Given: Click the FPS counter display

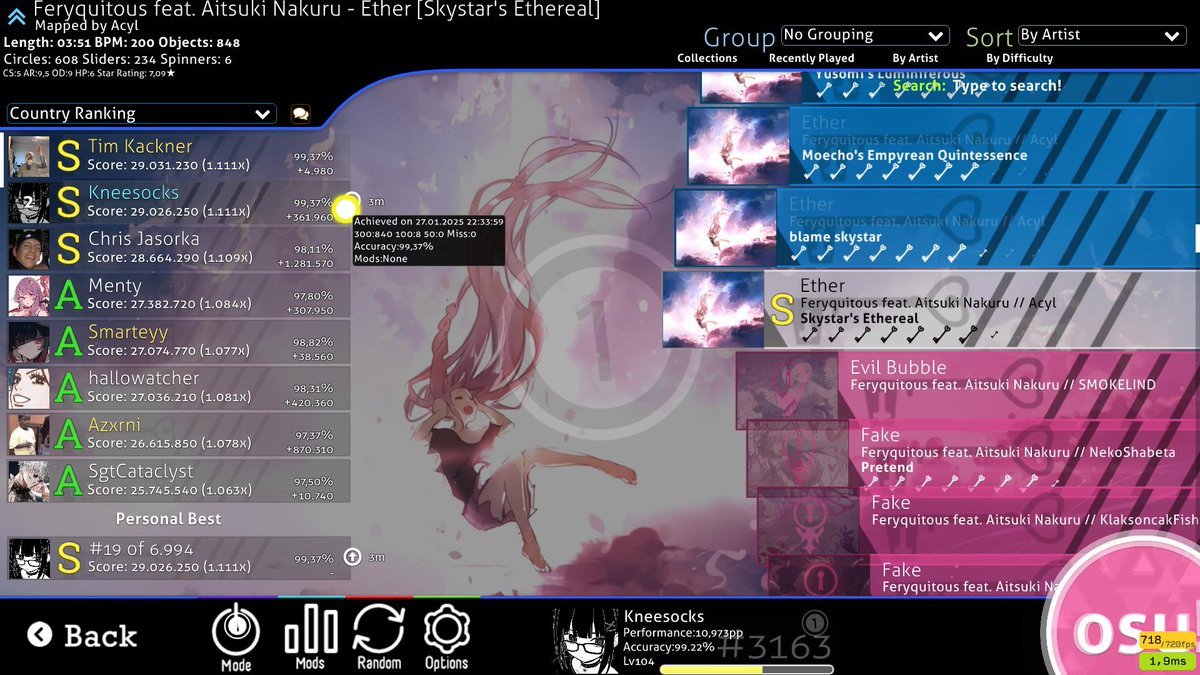Looking at the screenshot, I should pos(1168,640).
